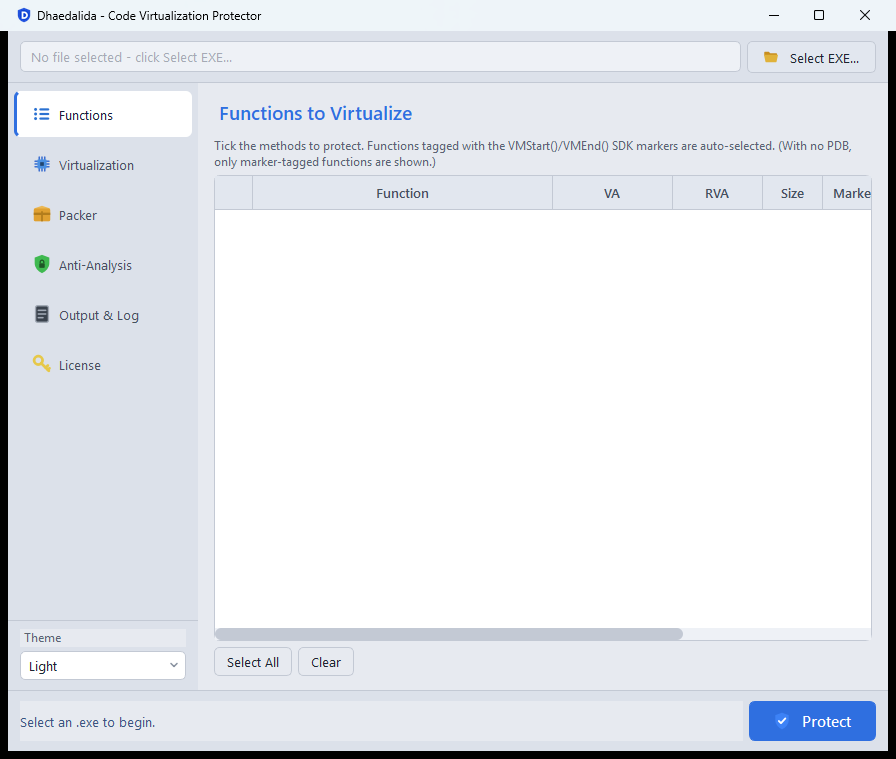Click the Output & Log document icon
Image resolution: width=896 pixels, height=759 pixels.
tap(42, 314)
